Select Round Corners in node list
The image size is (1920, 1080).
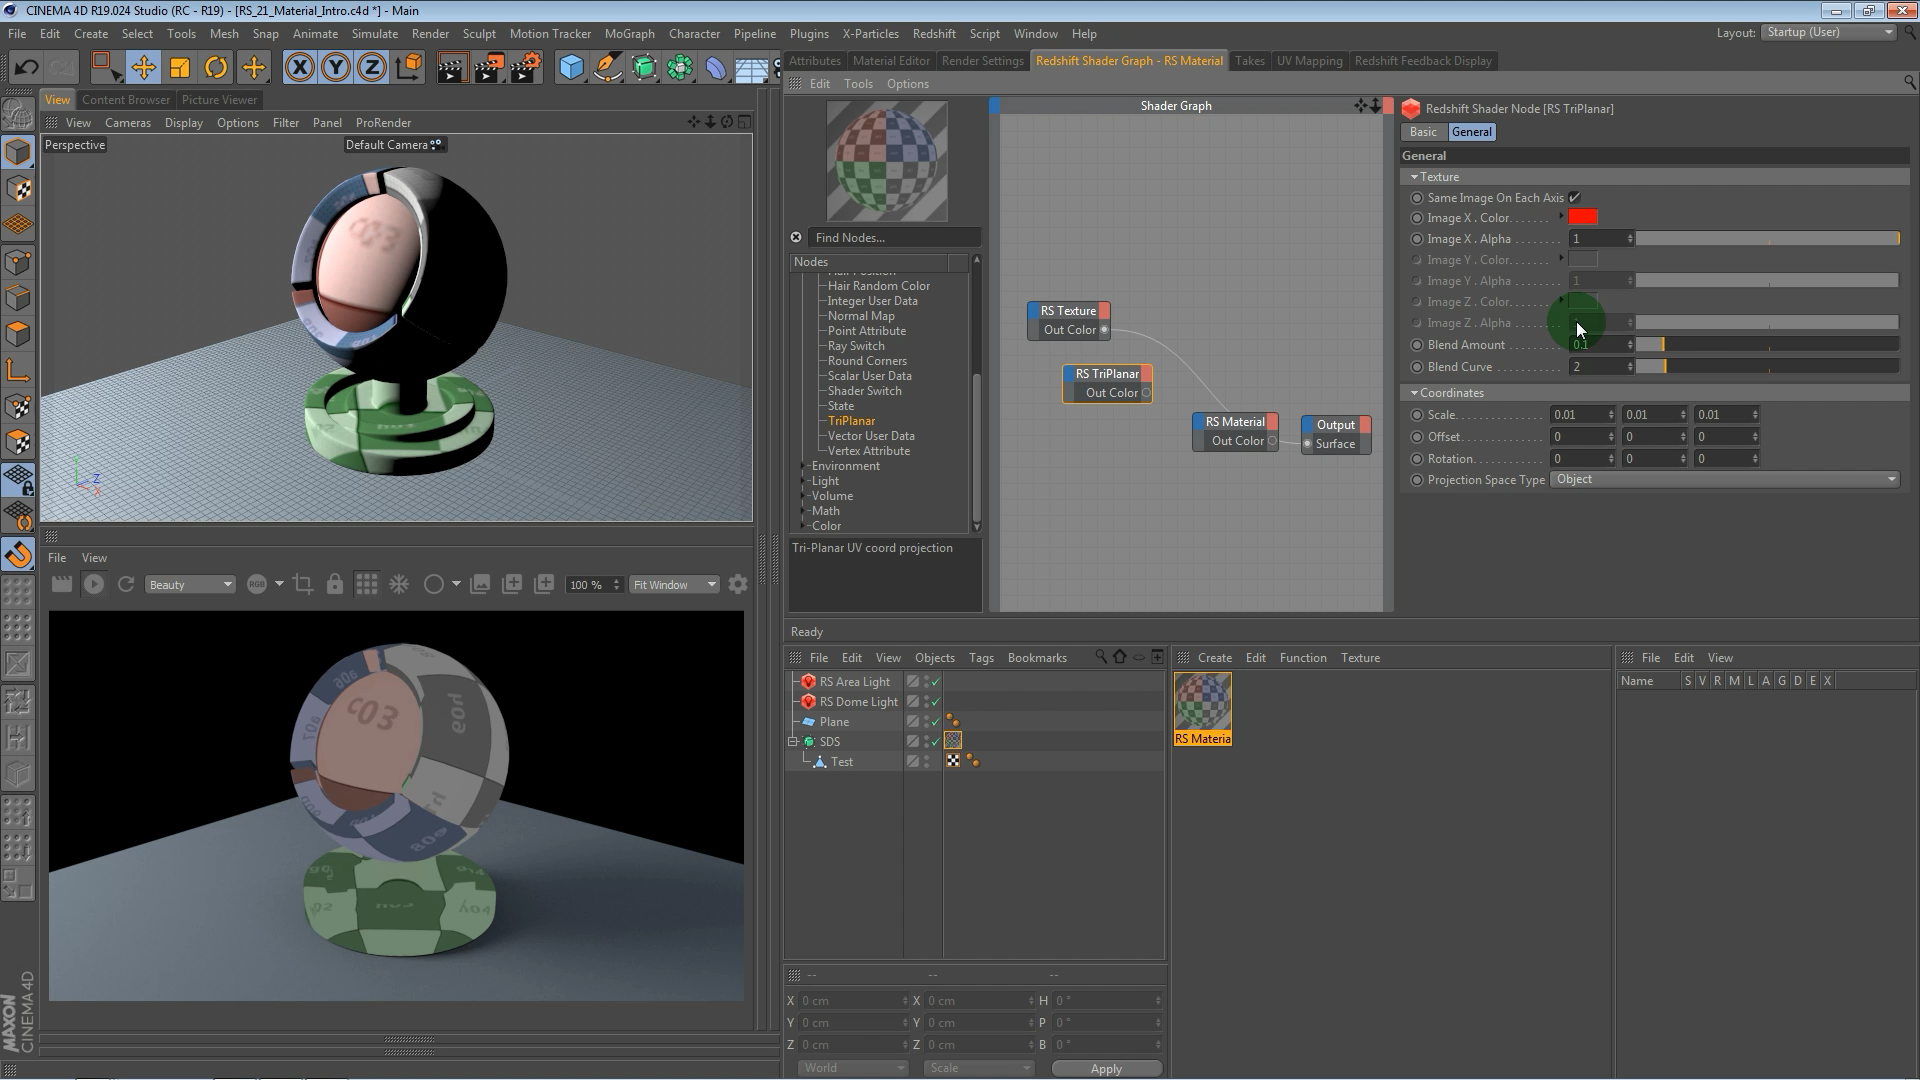tap(867, 361)
